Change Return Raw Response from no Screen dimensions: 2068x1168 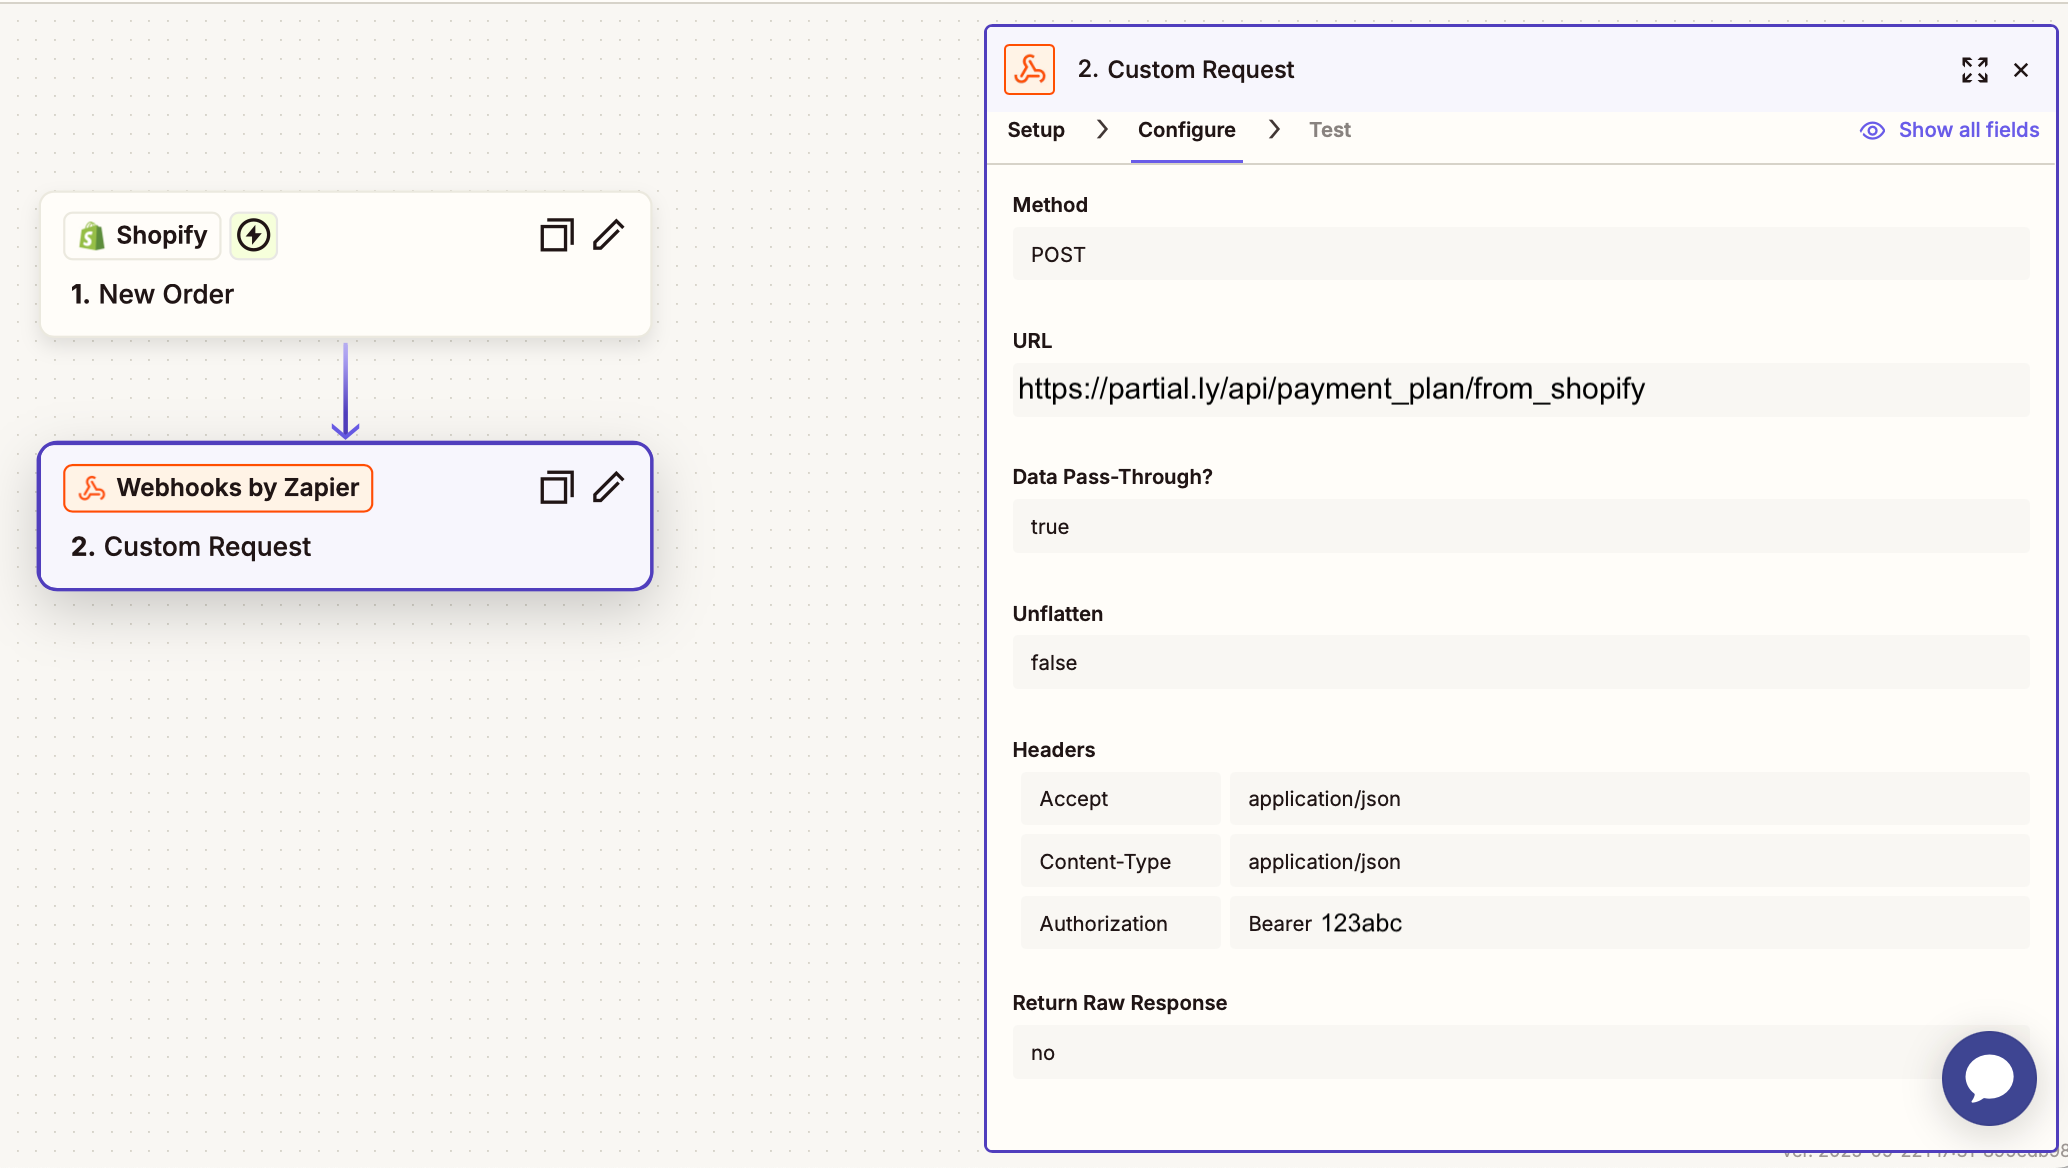pyautogui.click(x=1520, y=1052)
